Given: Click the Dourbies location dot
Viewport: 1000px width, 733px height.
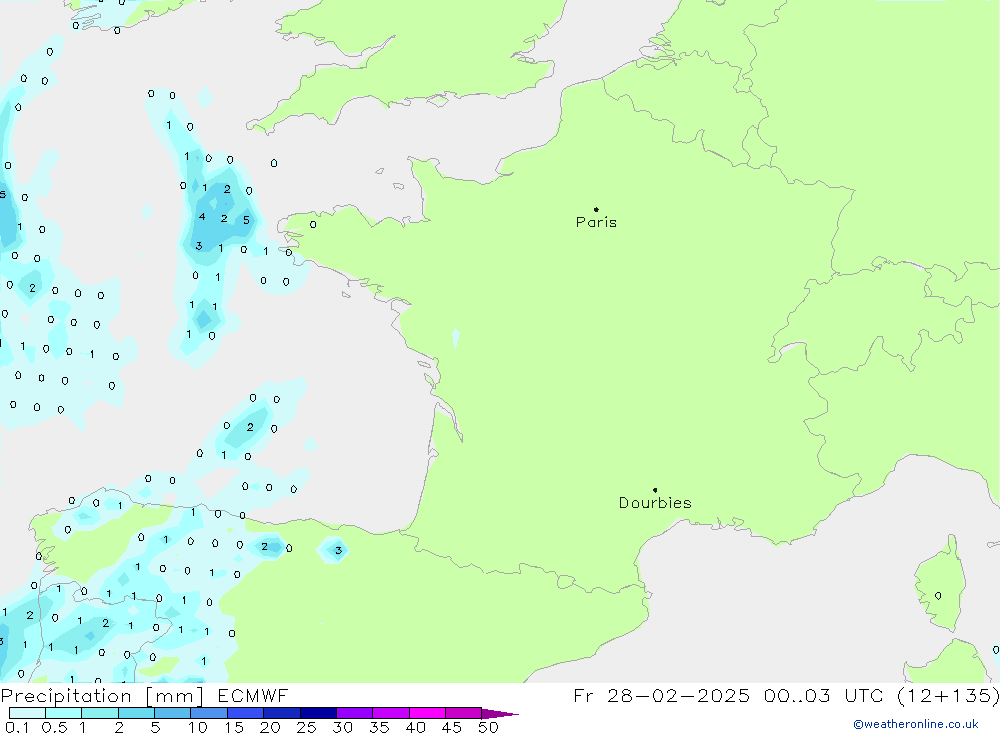Looking at the screenshot, I should [x=656, y=490].
